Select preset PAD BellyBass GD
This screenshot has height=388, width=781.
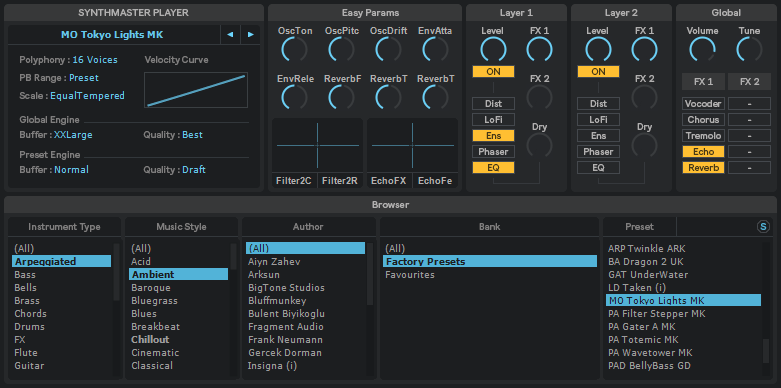(683, 366)
